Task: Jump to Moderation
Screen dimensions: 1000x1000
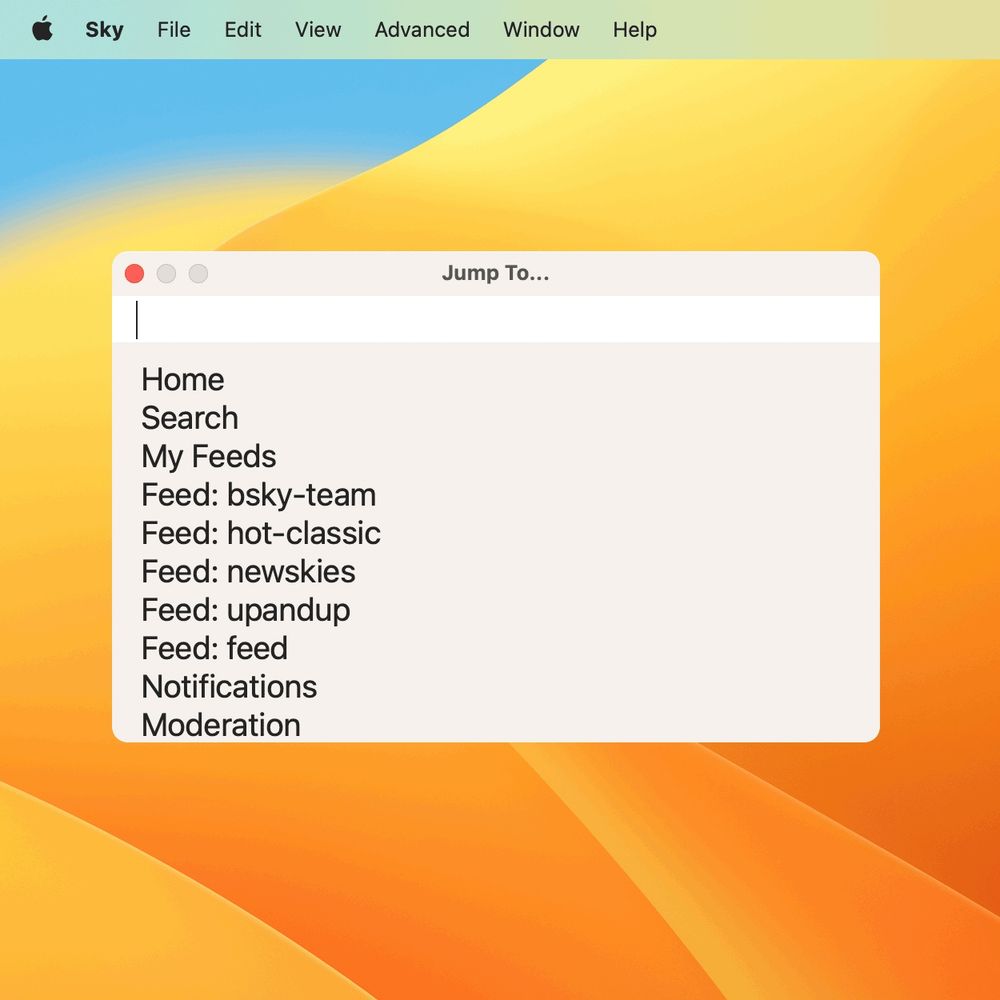Action: pyautogui.click(x=221, y=725)
